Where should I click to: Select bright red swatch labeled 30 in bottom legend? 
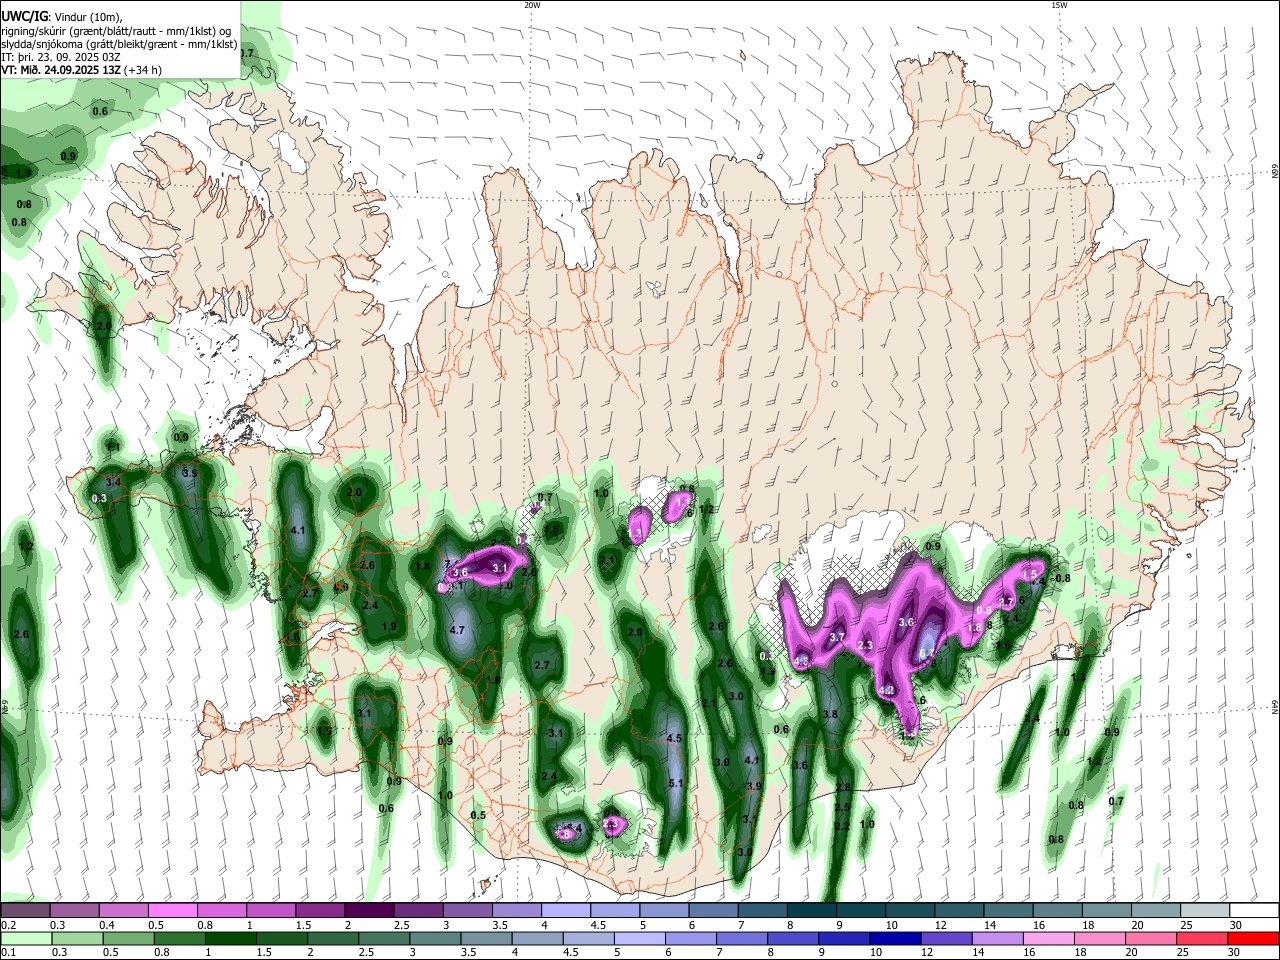[1252, 938]
